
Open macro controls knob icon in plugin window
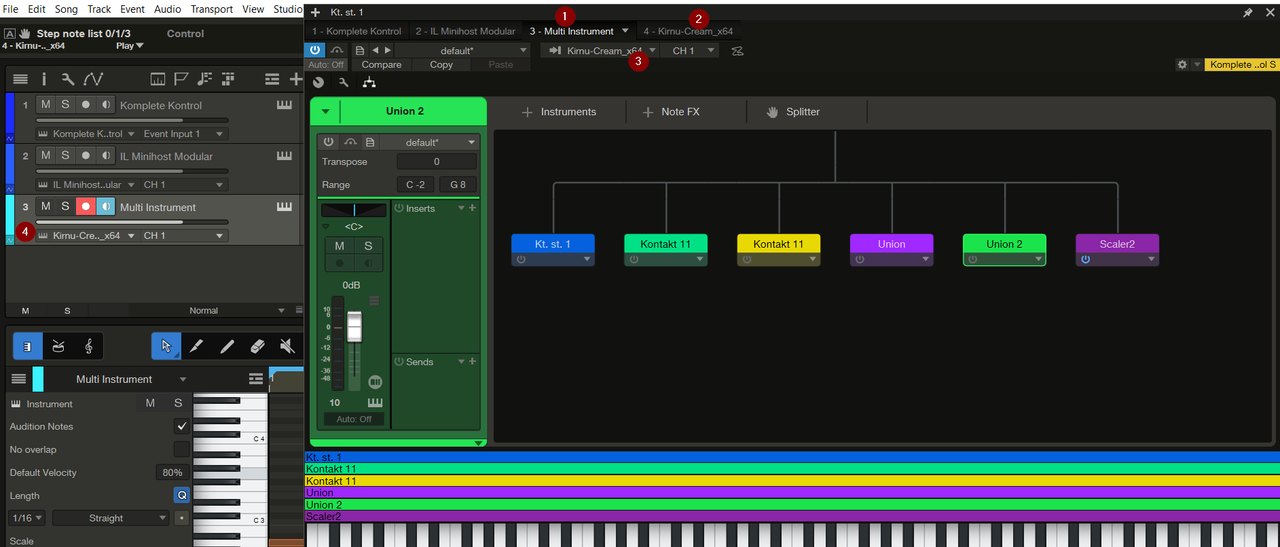(x=319, y=83)
